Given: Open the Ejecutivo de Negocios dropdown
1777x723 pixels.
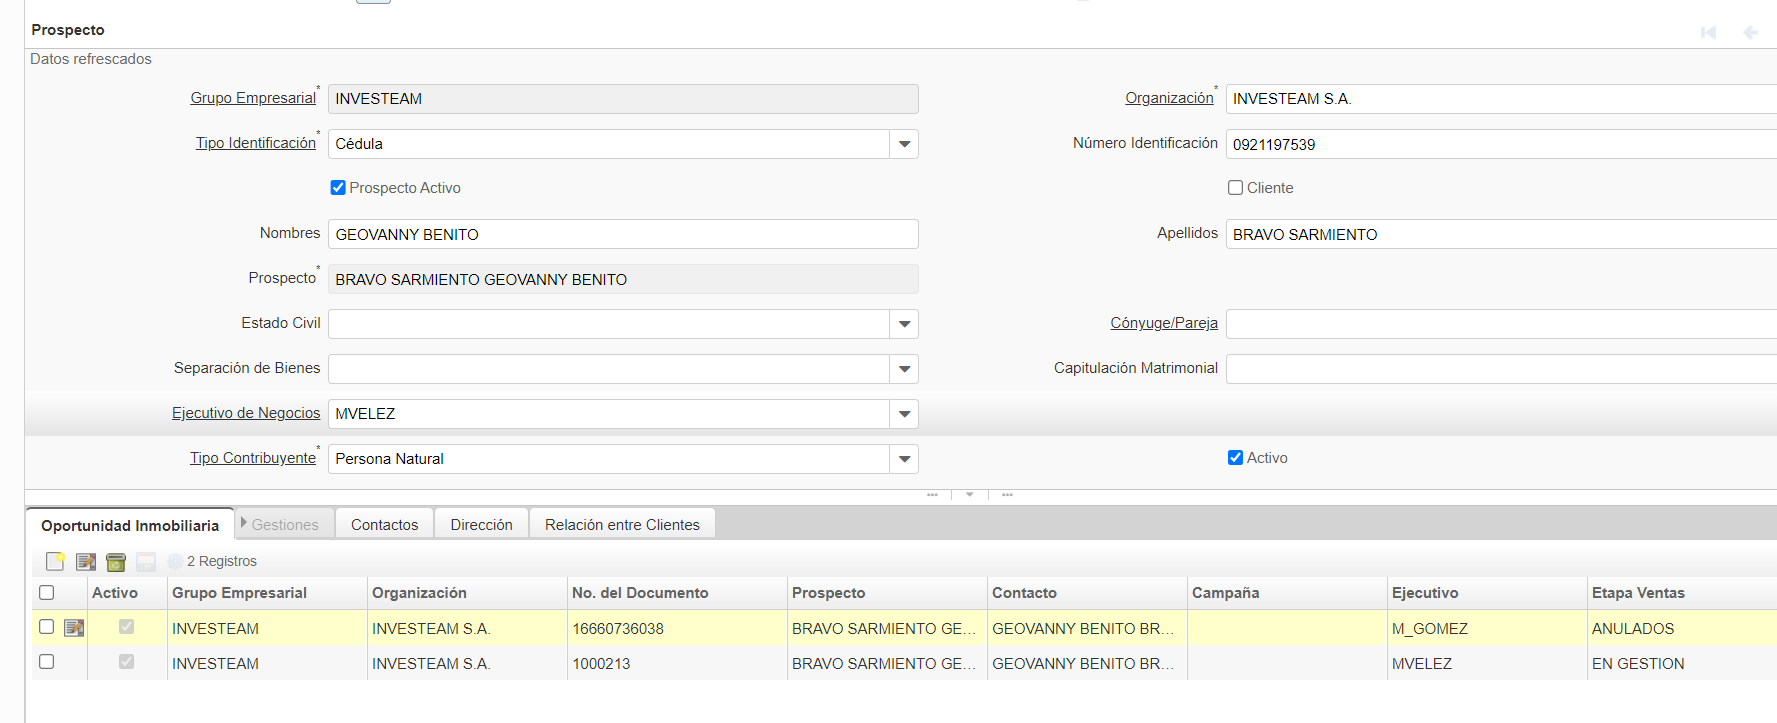Looking at the screenshot, I should coord(904,414).
